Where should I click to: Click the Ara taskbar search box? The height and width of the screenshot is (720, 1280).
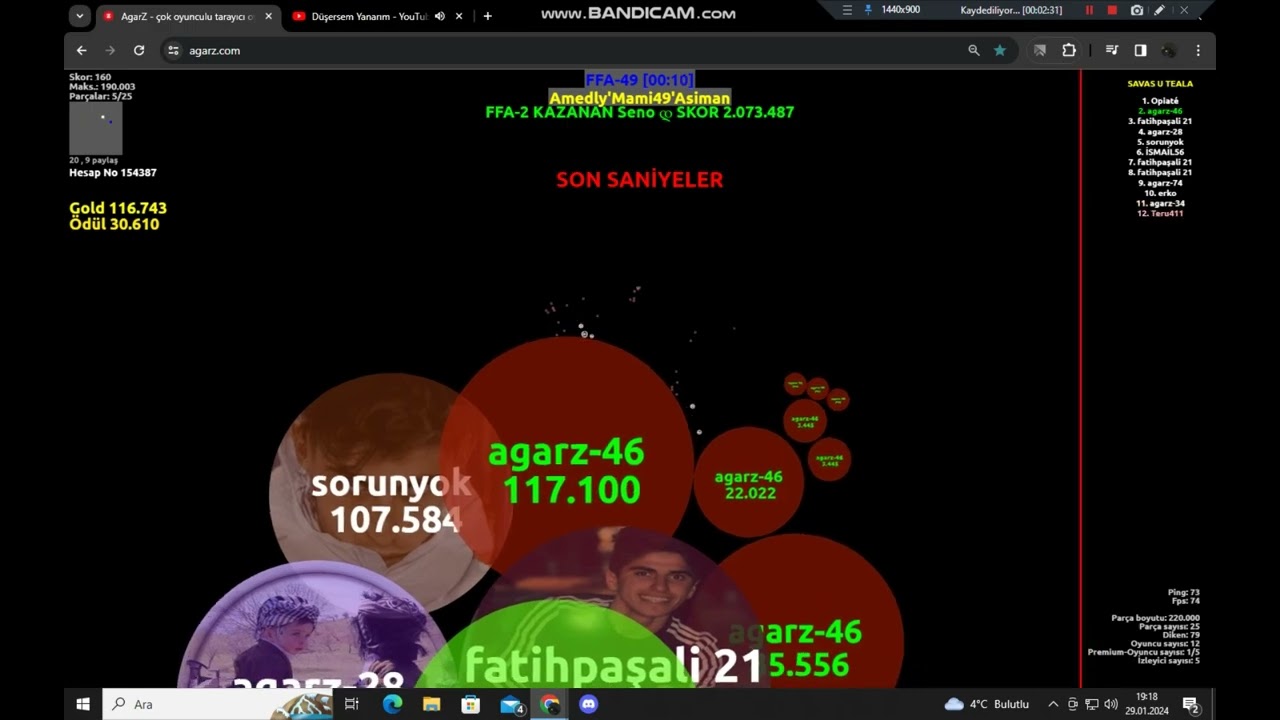[x=218, y=704]
